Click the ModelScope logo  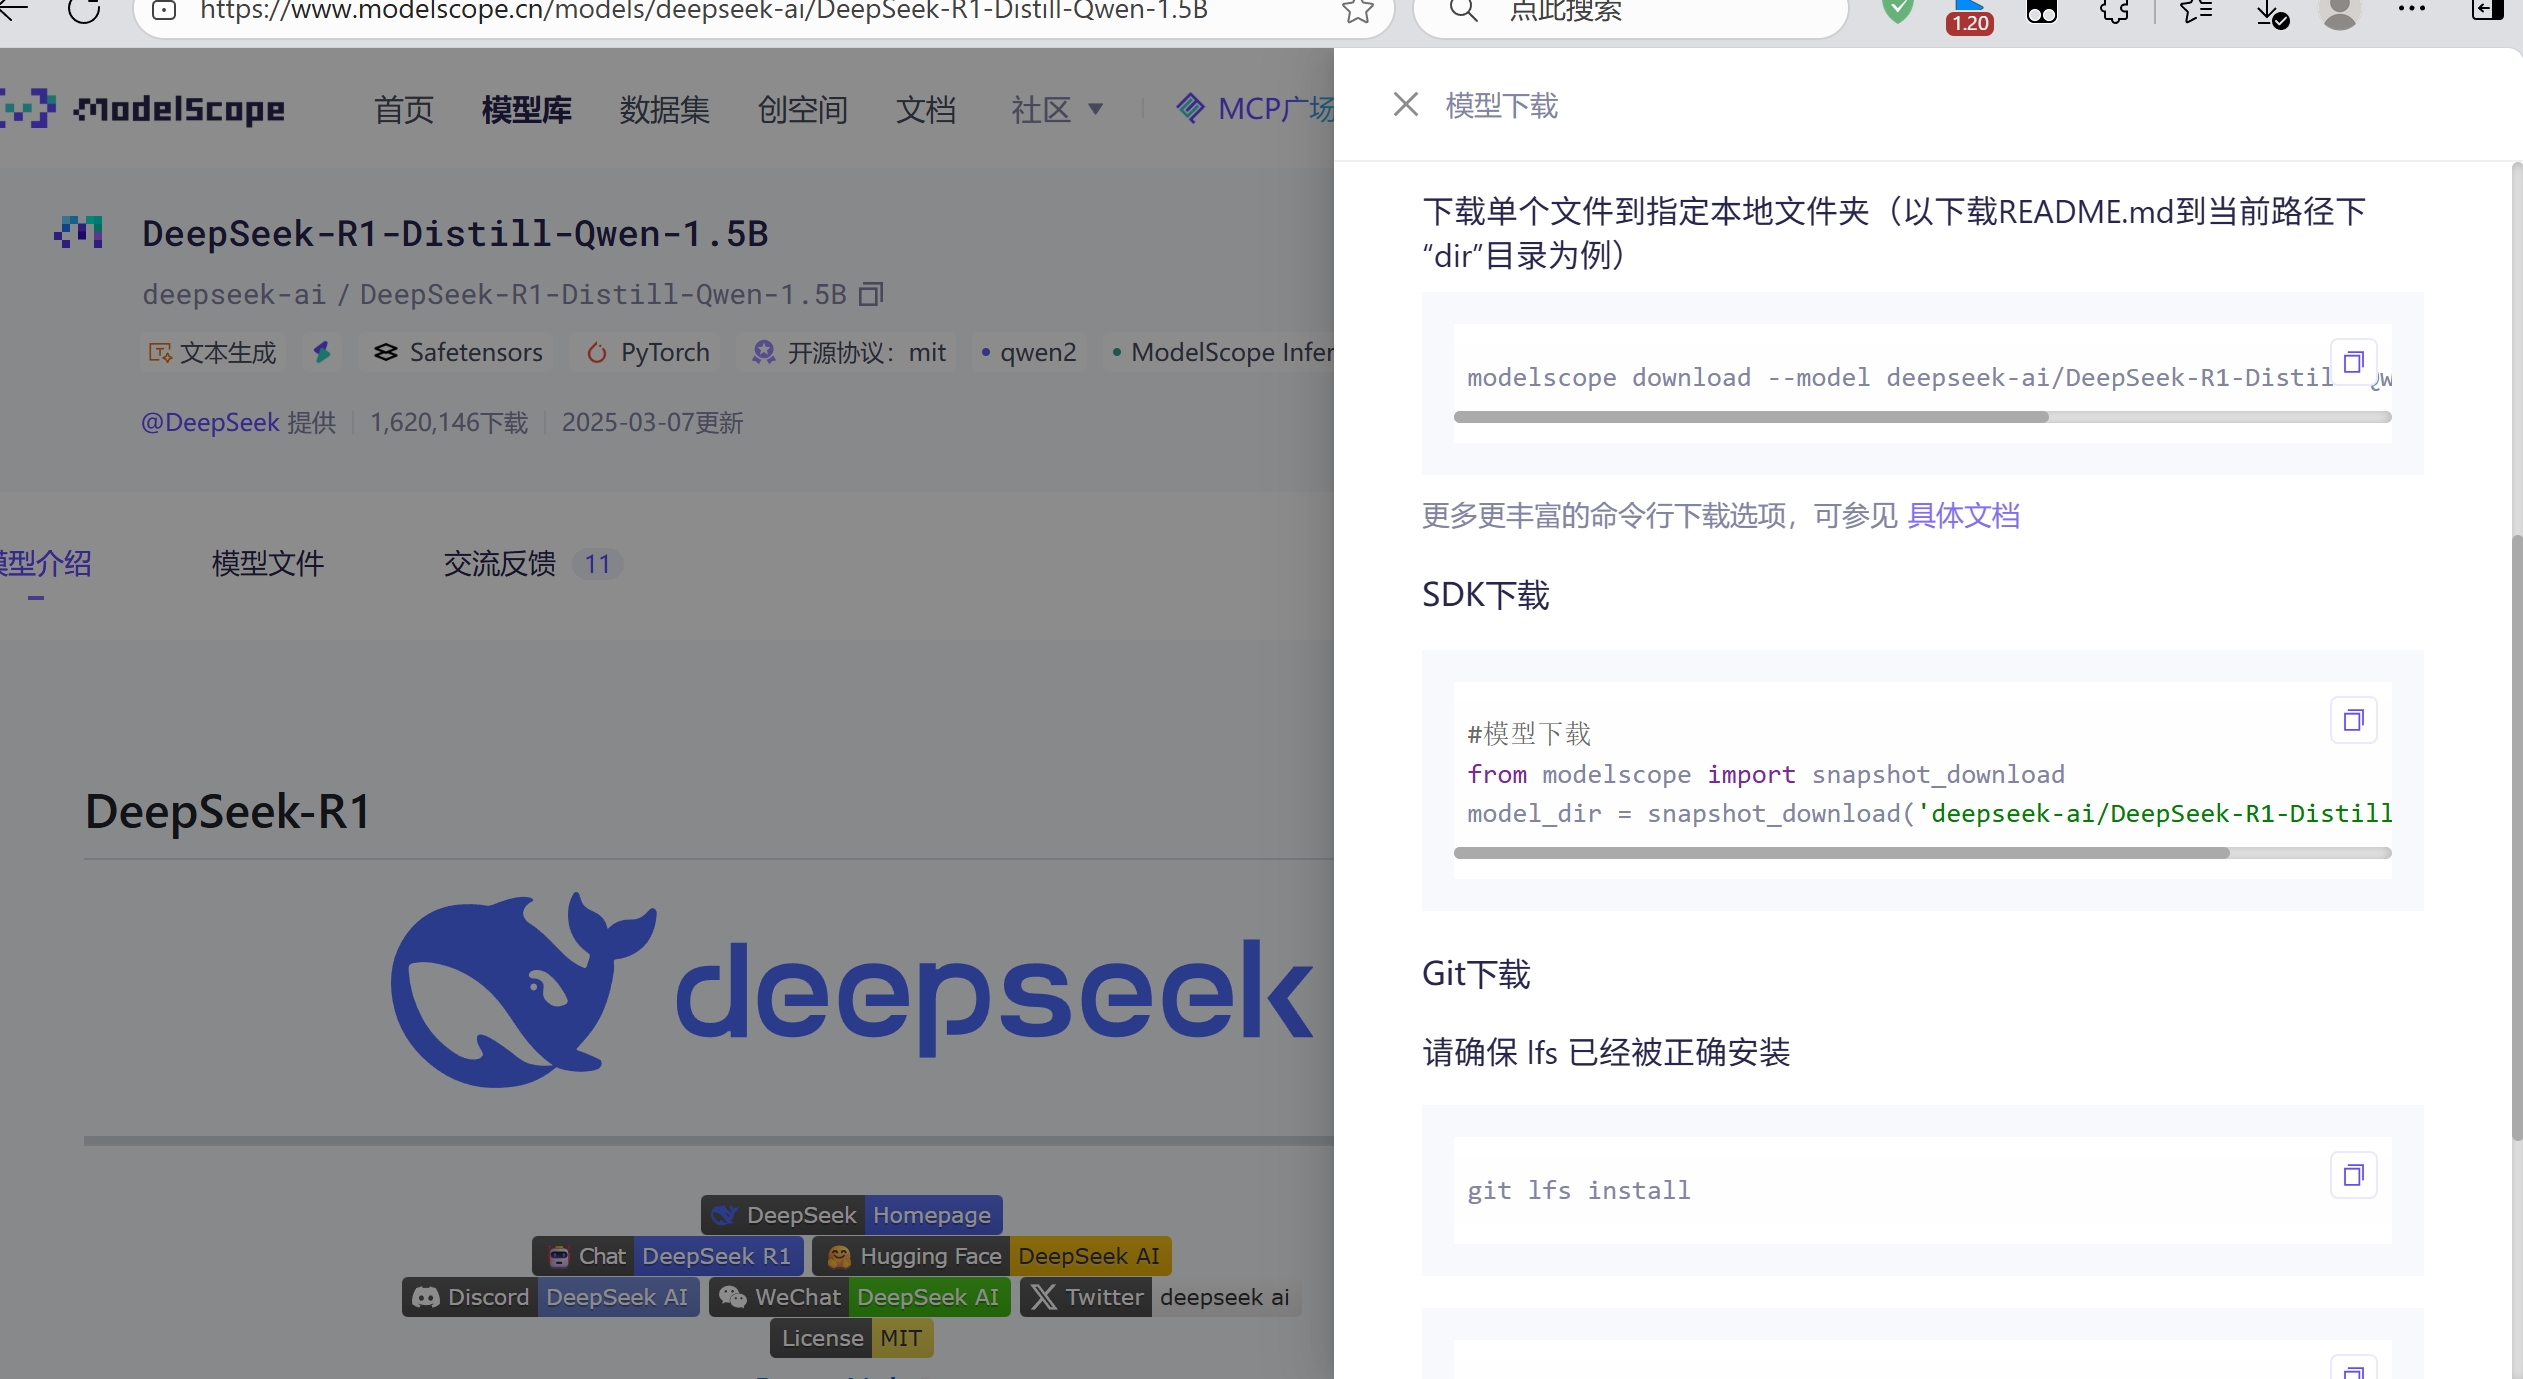tap(145, 108)
